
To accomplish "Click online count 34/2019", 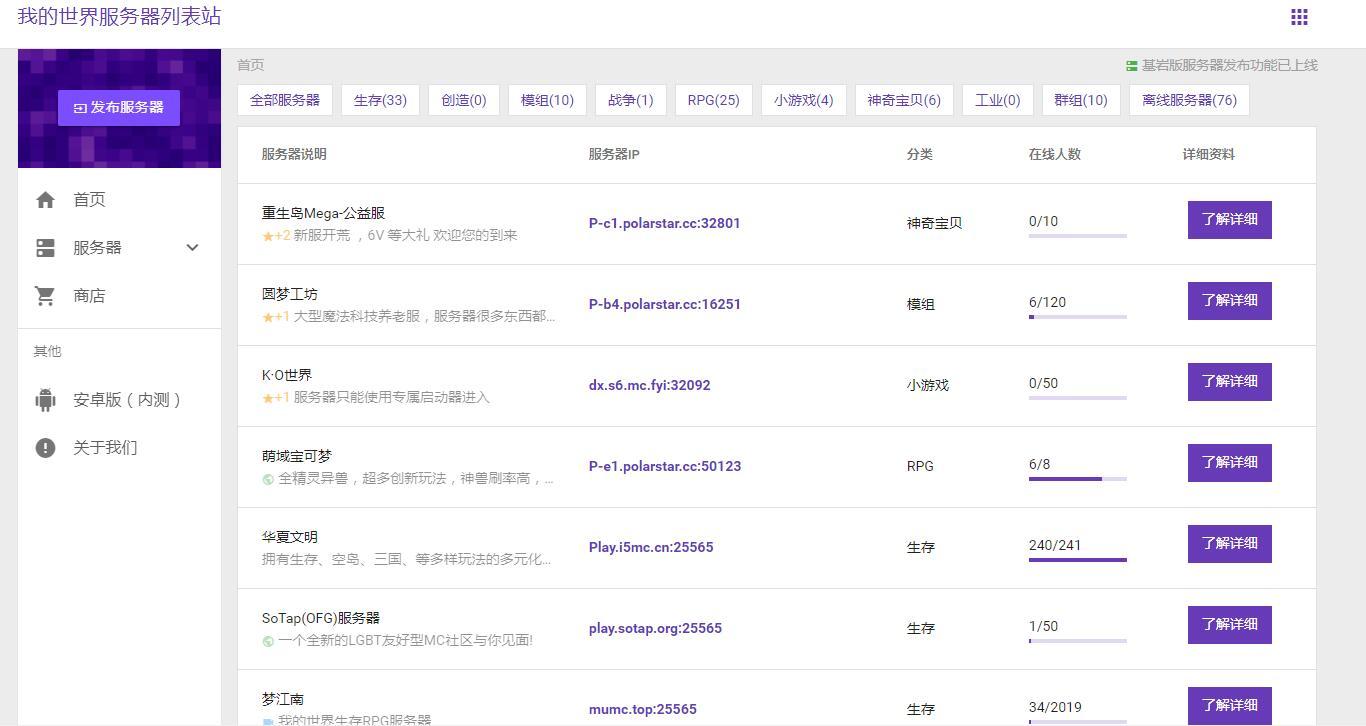I will [x=1055, y=708].
